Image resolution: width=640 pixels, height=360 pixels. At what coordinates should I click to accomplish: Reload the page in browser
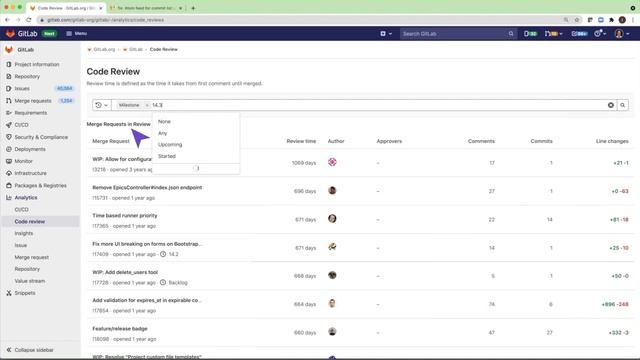click(x=29, y=20)
